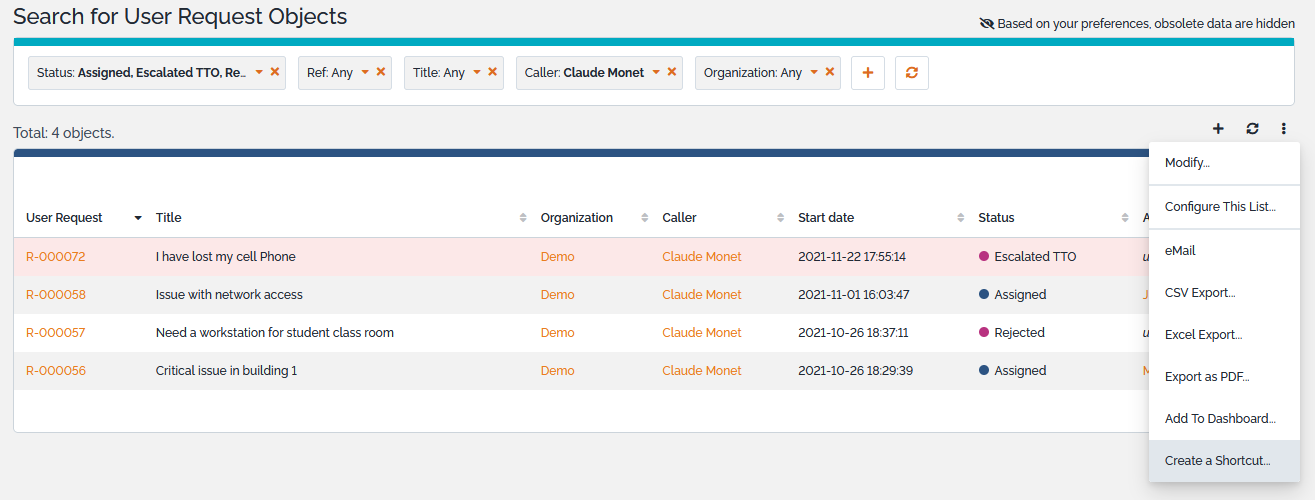Click the plus icon above the list
The height and width of the screenshot is (500, 1315).
point(1218,128)
